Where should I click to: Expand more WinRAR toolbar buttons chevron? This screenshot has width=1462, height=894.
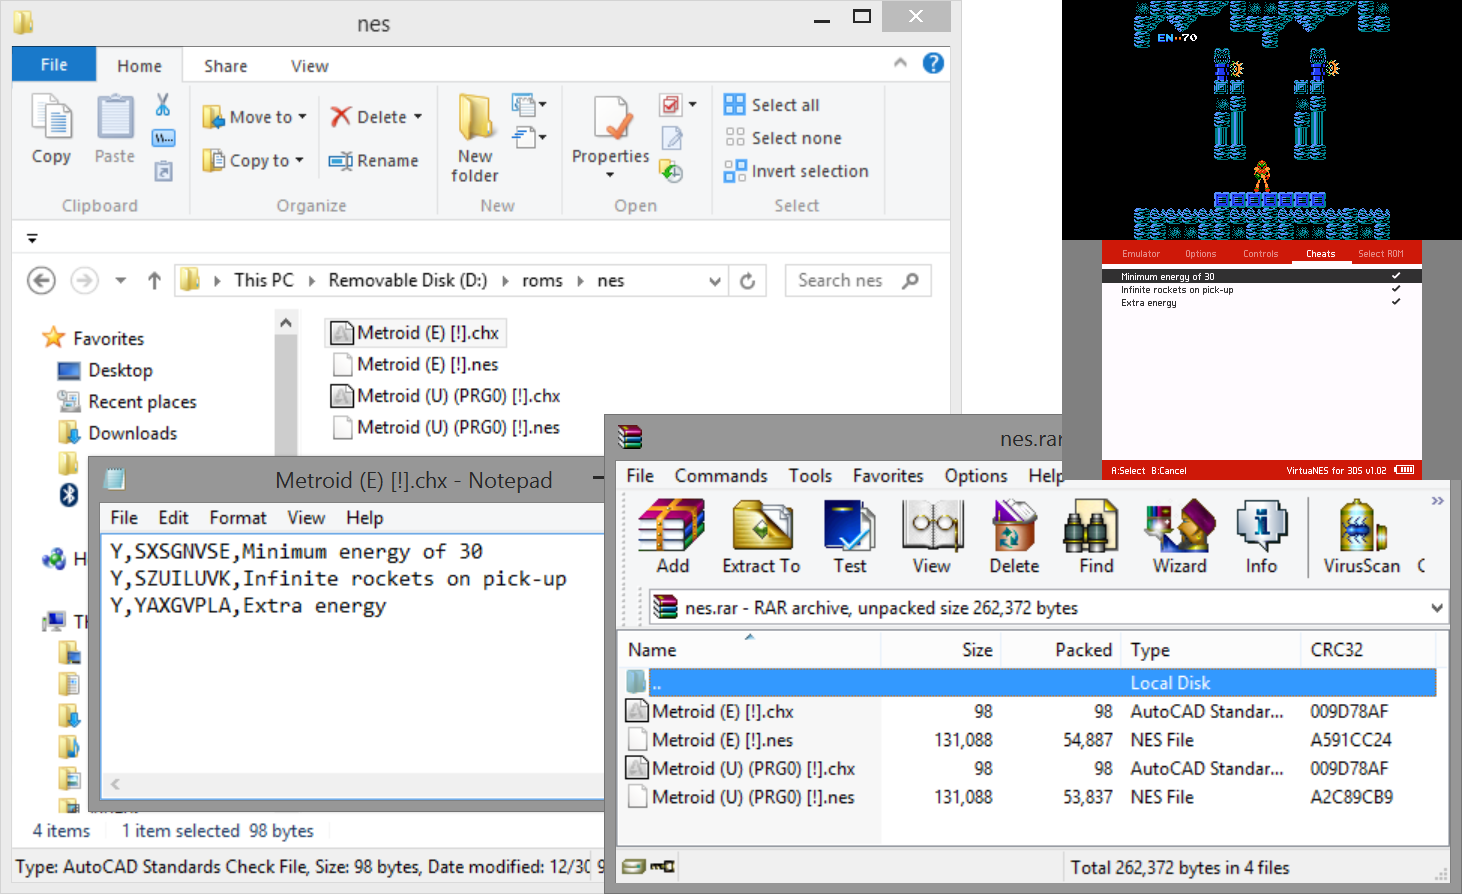coord(1437,501)
